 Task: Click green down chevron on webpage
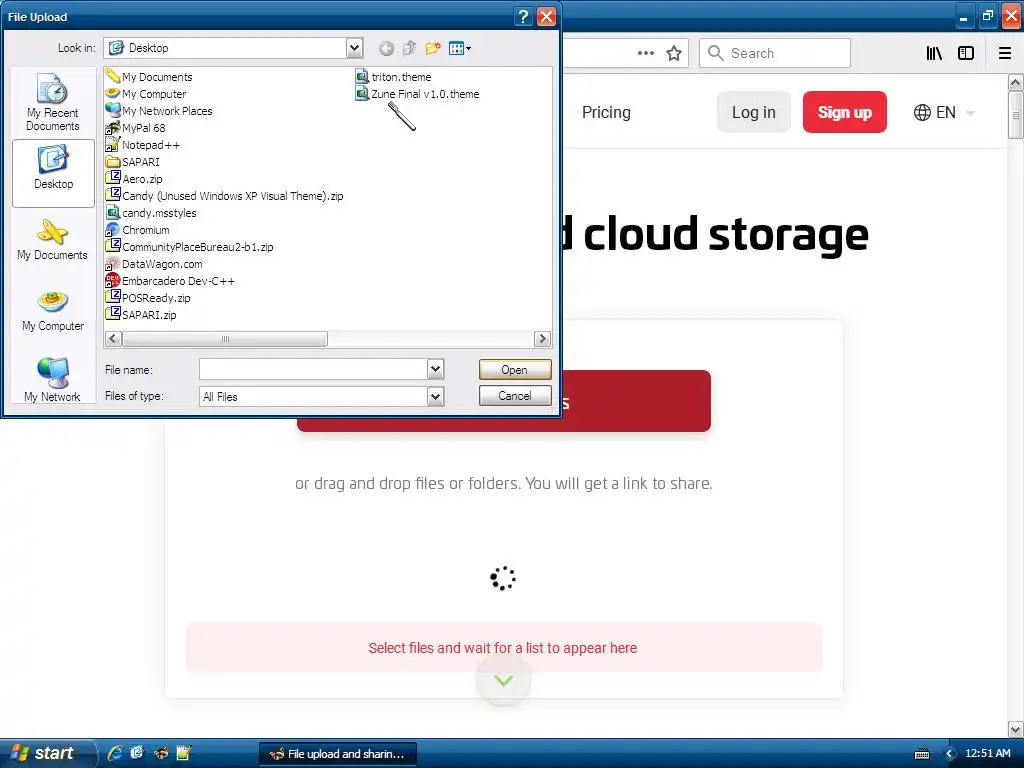503,680
